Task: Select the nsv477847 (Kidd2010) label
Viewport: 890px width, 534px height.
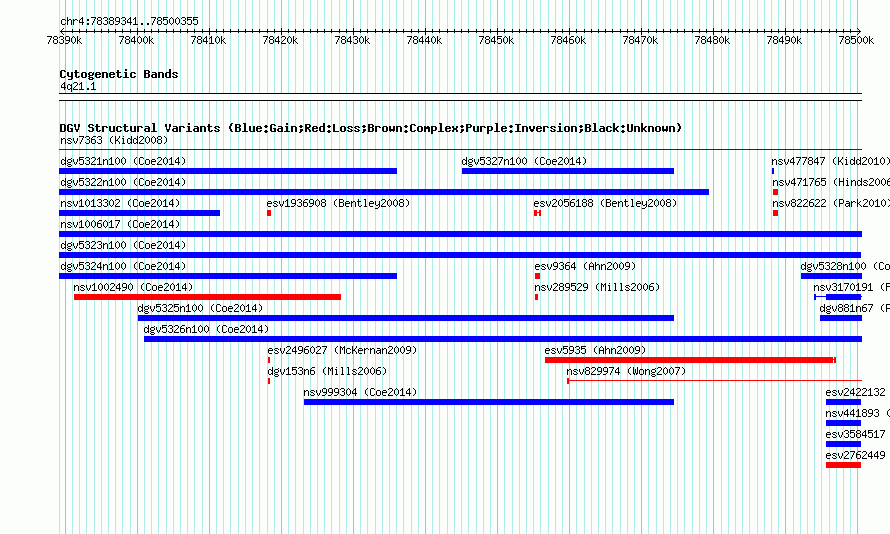Action: coord(830,161)
